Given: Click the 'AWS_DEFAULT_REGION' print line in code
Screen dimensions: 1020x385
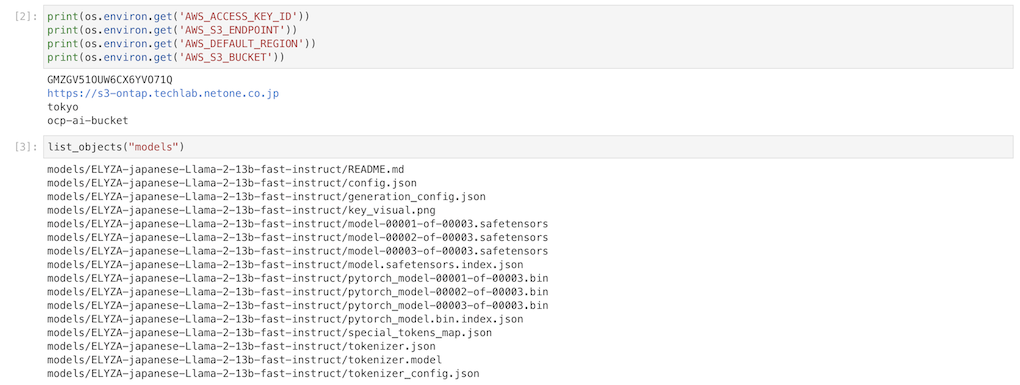Looking at the screenshot, I should [181, 44].
